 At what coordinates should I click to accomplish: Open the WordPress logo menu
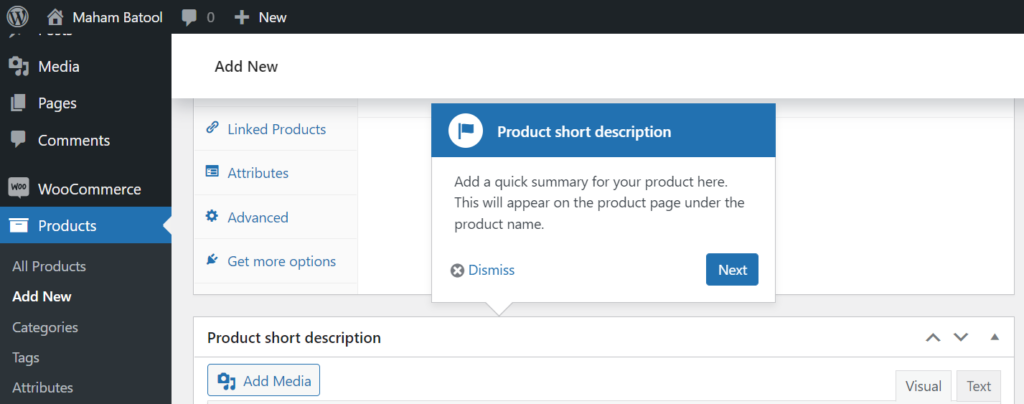(18, 17)
